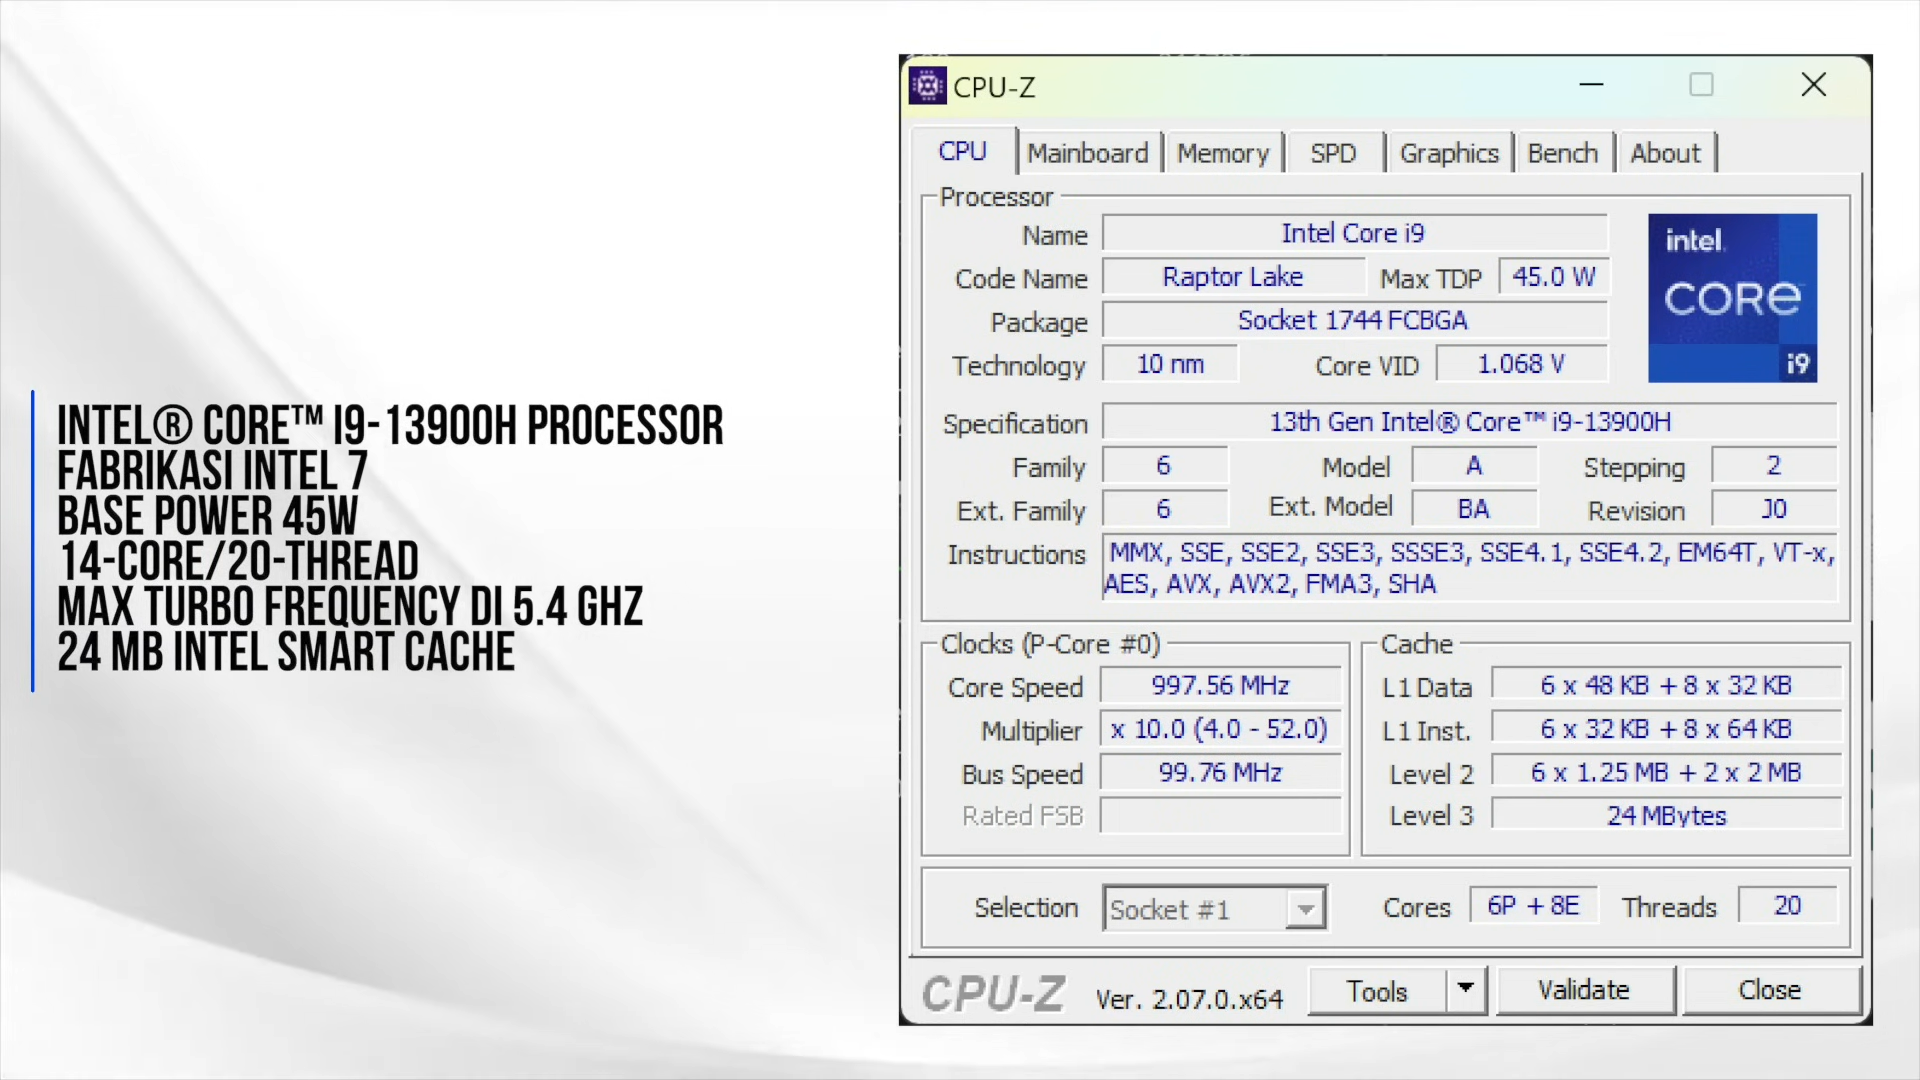1920x1080 pixels.
Task: Click the CPU-Z logo icon
Action: (x=928, y=86)
